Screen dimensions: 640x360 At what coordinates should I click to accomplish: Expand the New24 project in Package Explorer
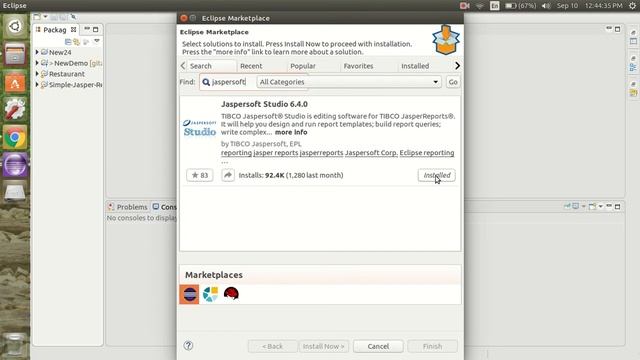pyautogui.click(x=37, y=52)
